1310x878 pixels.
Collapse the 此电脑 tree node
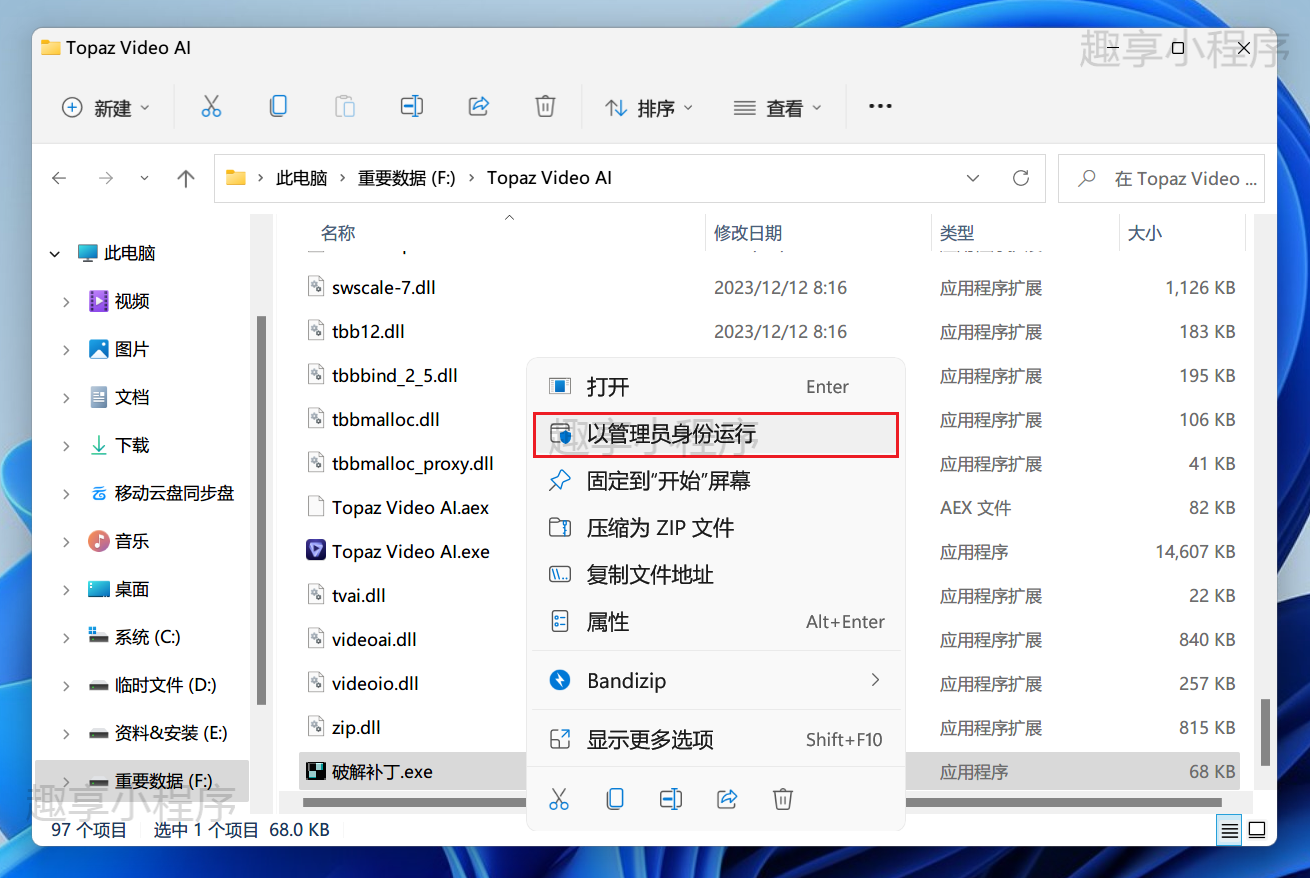pos(55,254)
